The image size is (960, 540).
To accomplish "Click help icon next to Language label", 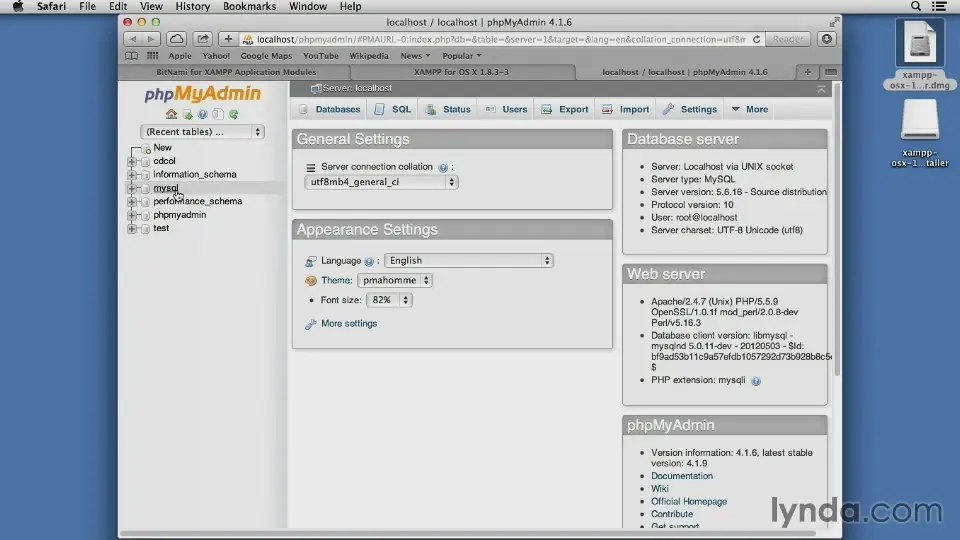I will (x=369, y=261).
